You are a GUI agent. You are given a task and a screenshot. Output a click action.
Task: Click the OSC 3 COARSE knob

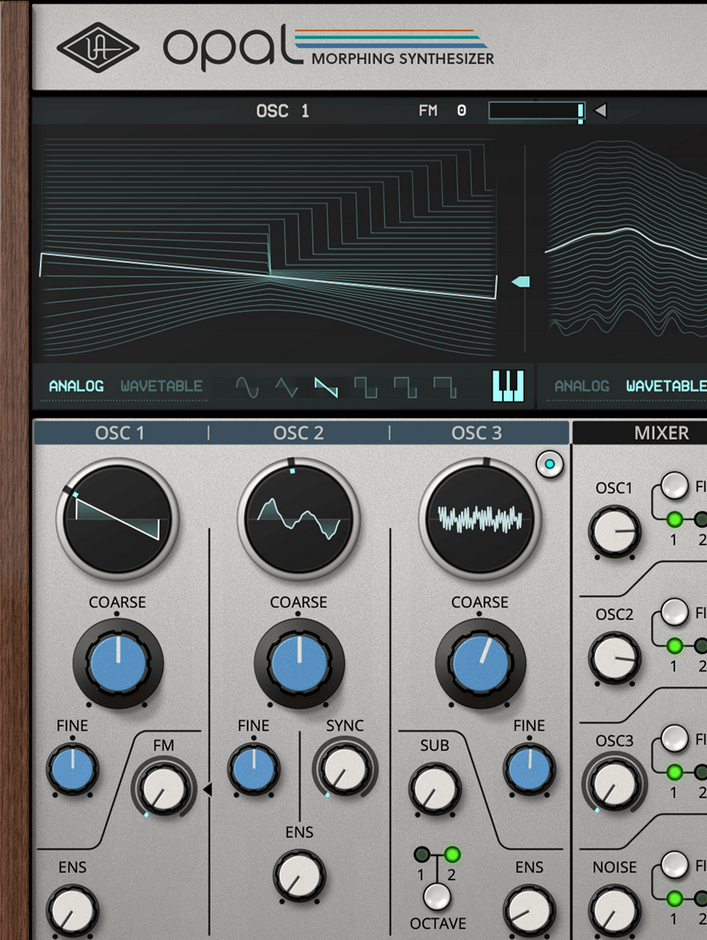pyautogui.click(x=480, y=664)
